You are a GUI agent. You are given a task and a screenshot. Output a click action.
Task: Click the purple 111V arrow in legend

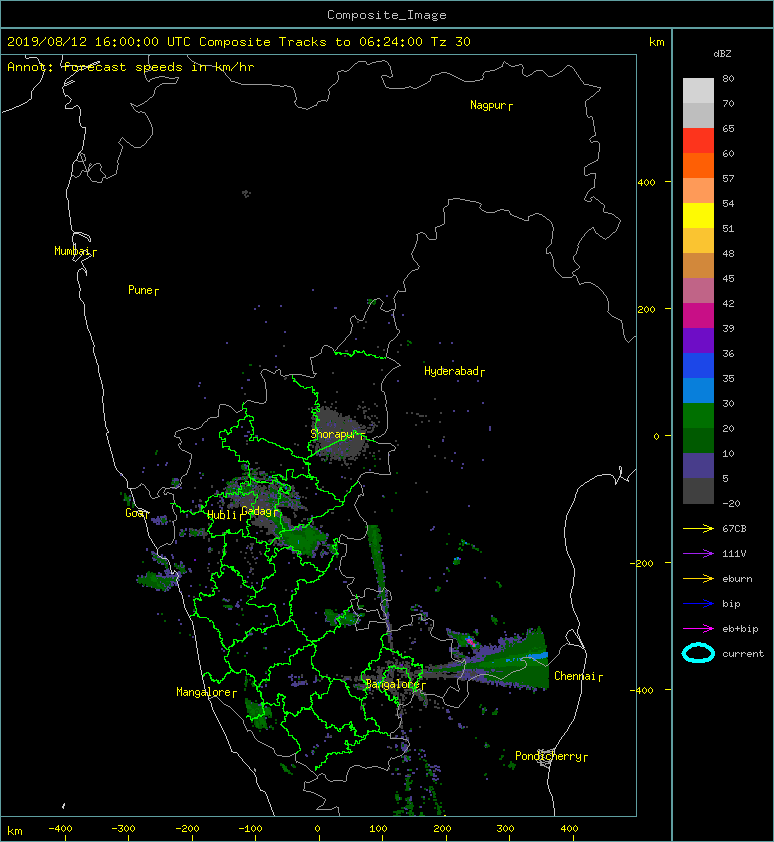pos(698,554)
